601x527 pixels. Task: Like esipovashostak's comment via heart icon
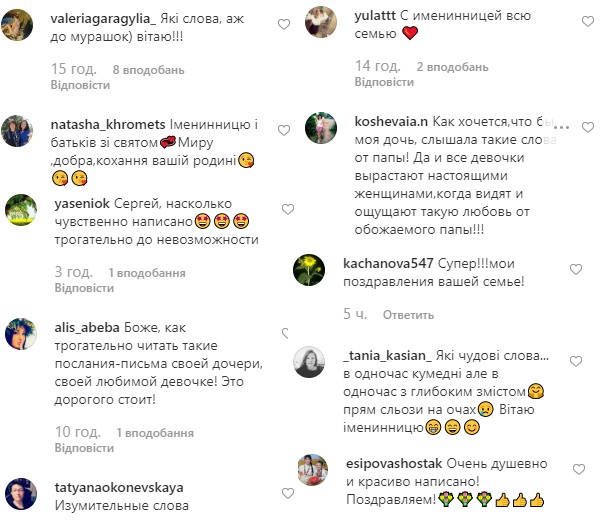579,469
